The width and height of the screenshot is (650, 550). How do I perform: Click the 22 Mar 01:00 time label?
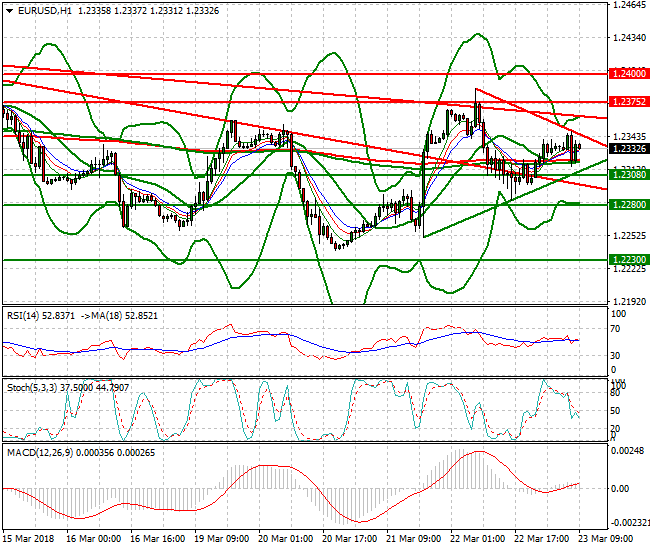pyautogui.click(x=478, y=539)
